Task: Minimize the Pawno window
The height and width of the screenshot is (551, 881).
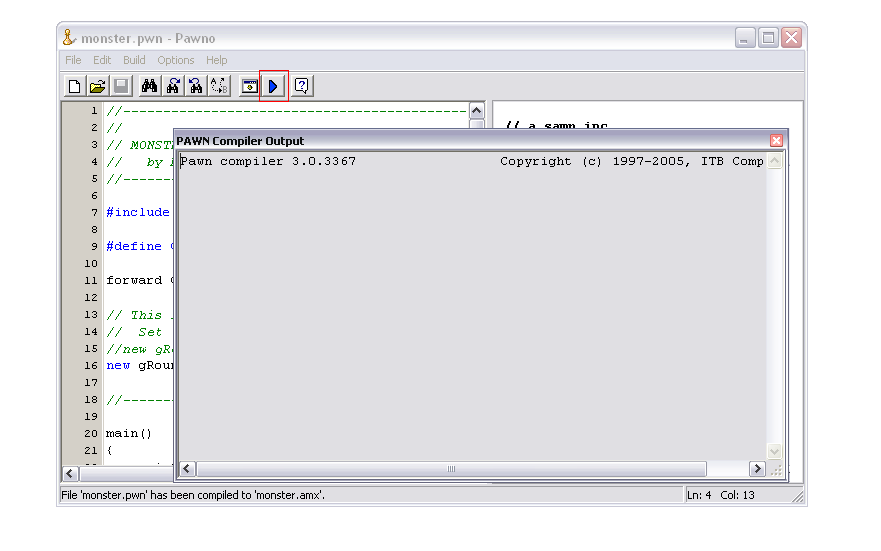Action: pyautogui.click(x=745, y=38)
